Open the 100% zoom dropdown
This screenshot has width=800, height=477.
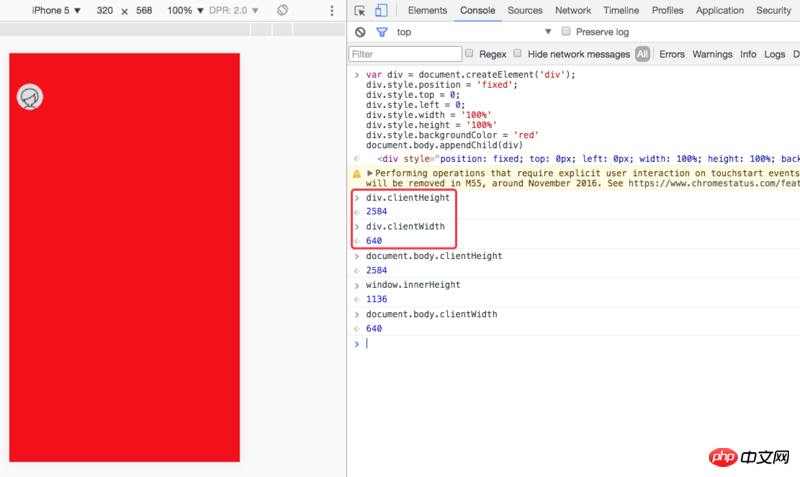[184, 10]
